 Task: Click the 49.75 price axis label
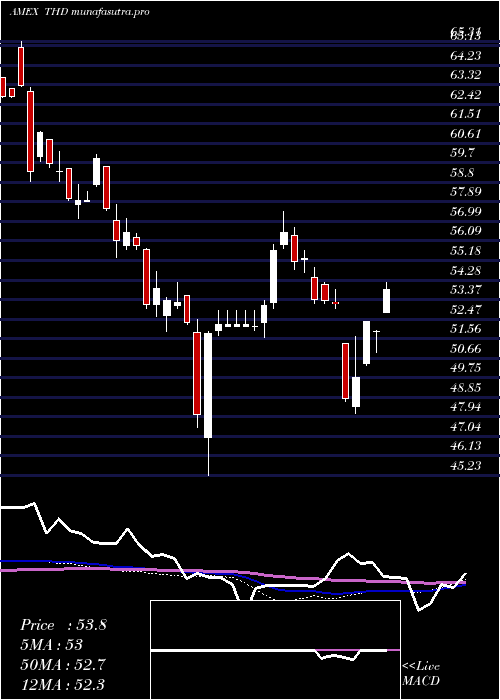[x=466, y=368]
